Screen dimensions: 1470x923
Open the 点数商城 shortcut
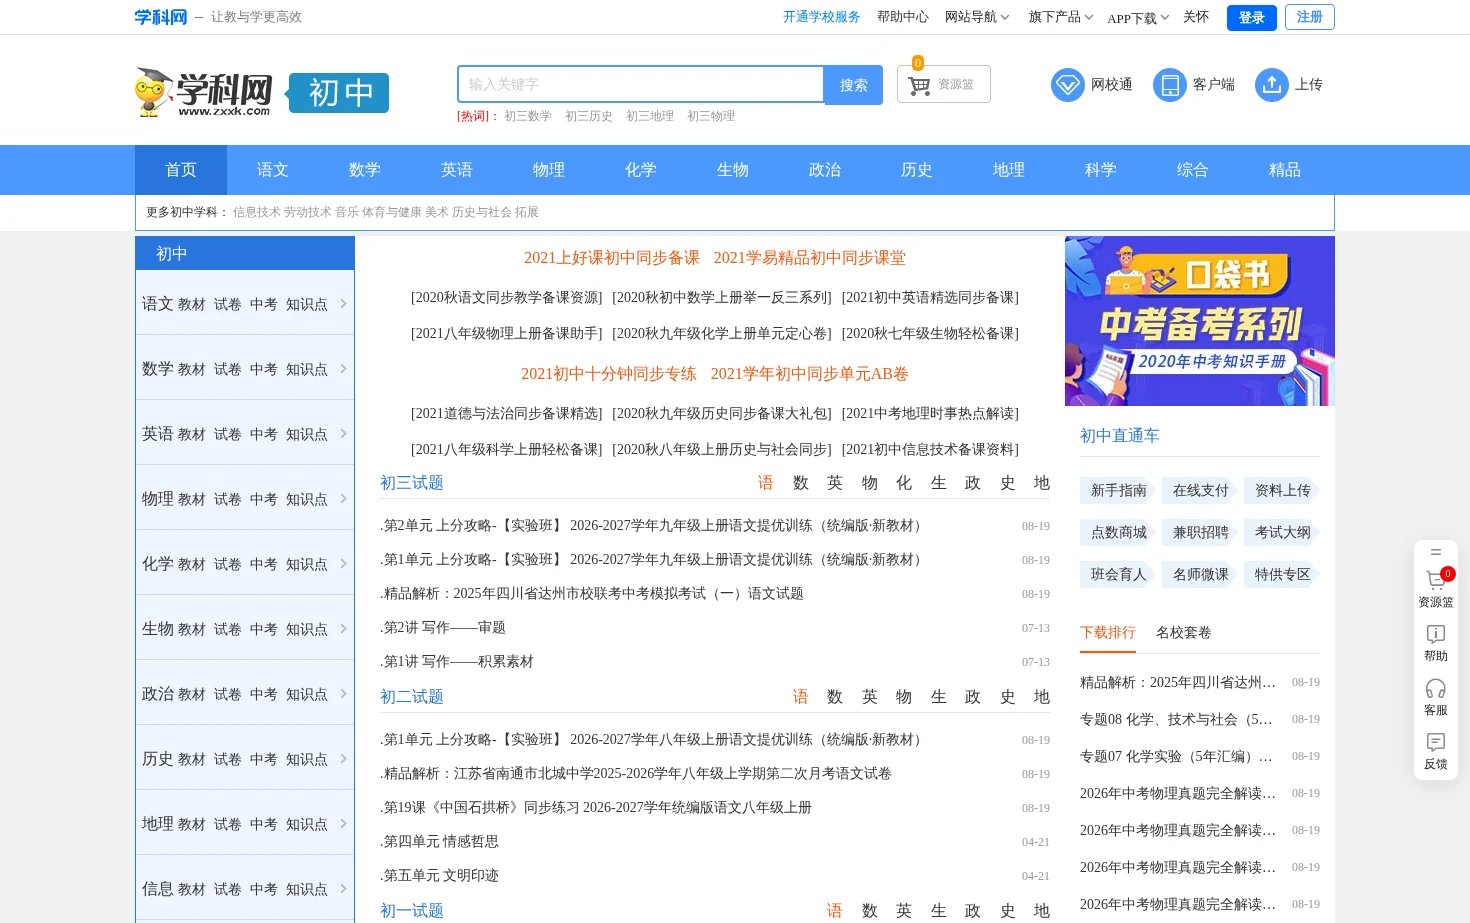click(1119, 532)
